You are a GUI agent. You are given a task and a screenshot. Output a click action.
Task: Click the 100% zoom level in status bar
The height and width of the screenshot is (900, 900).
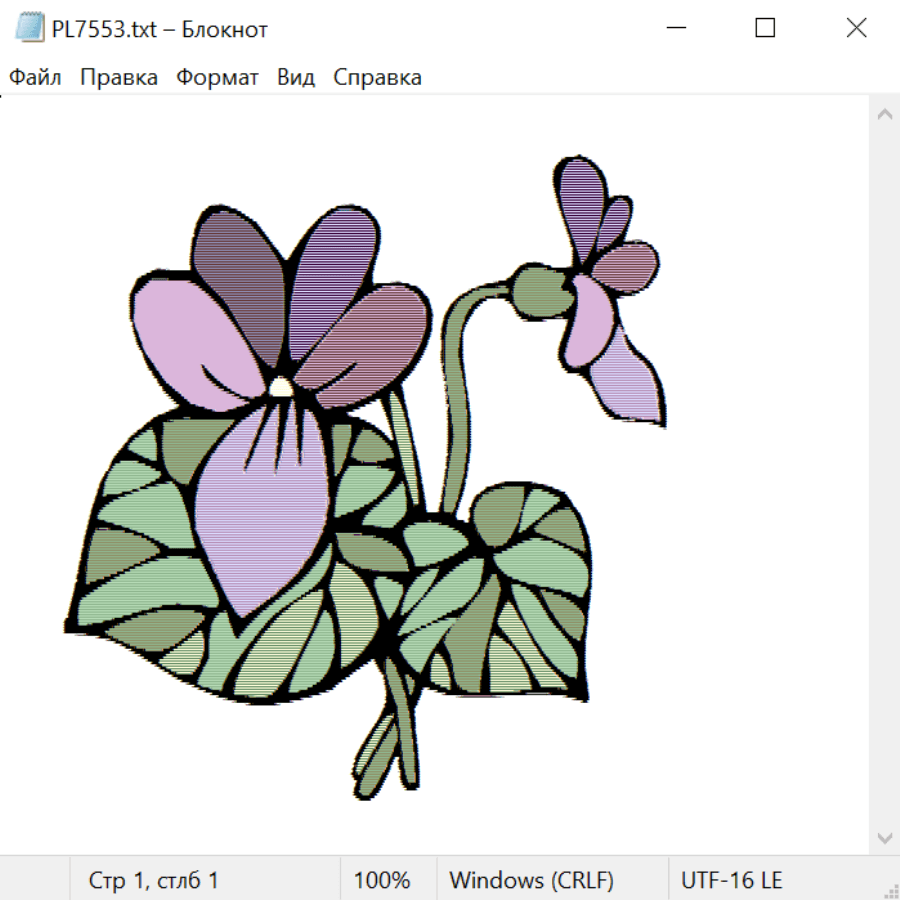[382, 880]
